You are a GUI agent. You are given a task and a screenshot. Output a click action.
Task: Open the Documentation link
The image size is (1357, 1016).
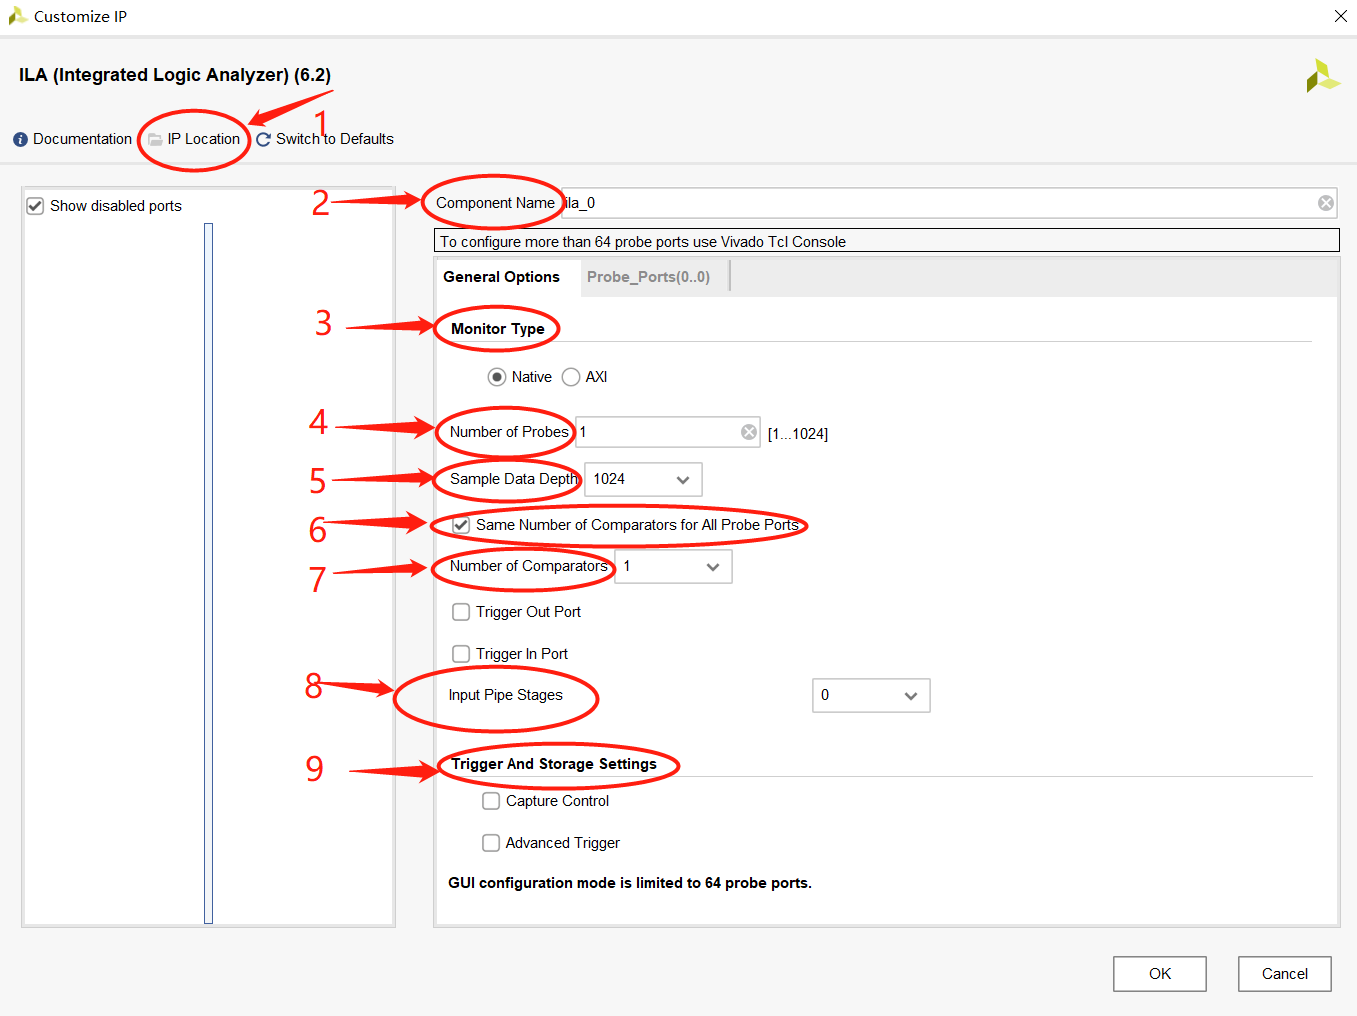[82, 139]
